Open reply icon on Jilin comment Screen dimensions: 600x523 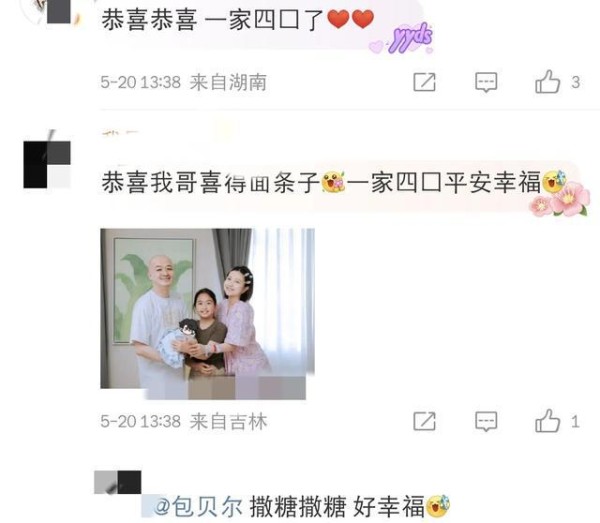[x=486, y=422]
